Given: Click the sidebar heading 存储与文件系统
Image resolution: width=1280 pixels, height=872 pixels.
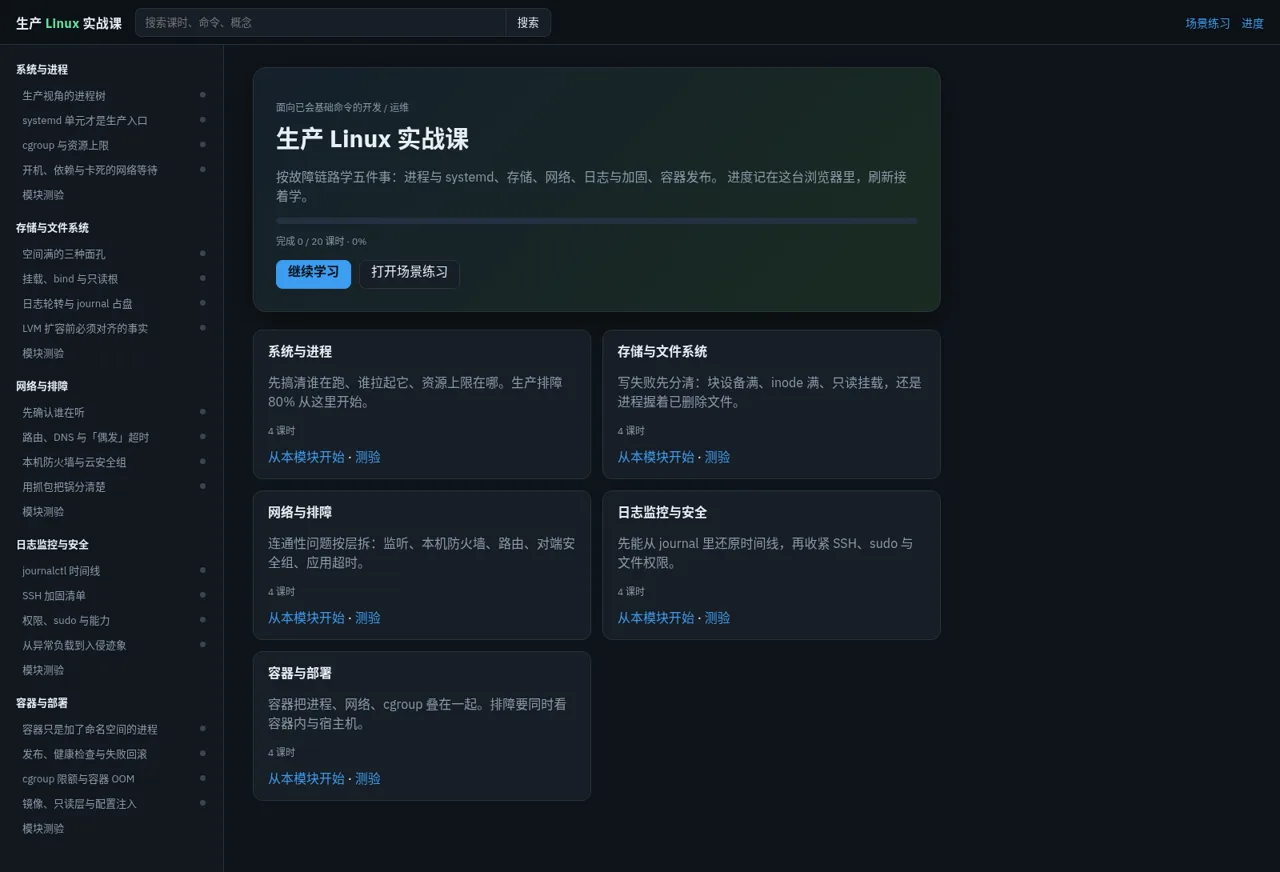Looking at the screenshot, I should pos(52,228).
